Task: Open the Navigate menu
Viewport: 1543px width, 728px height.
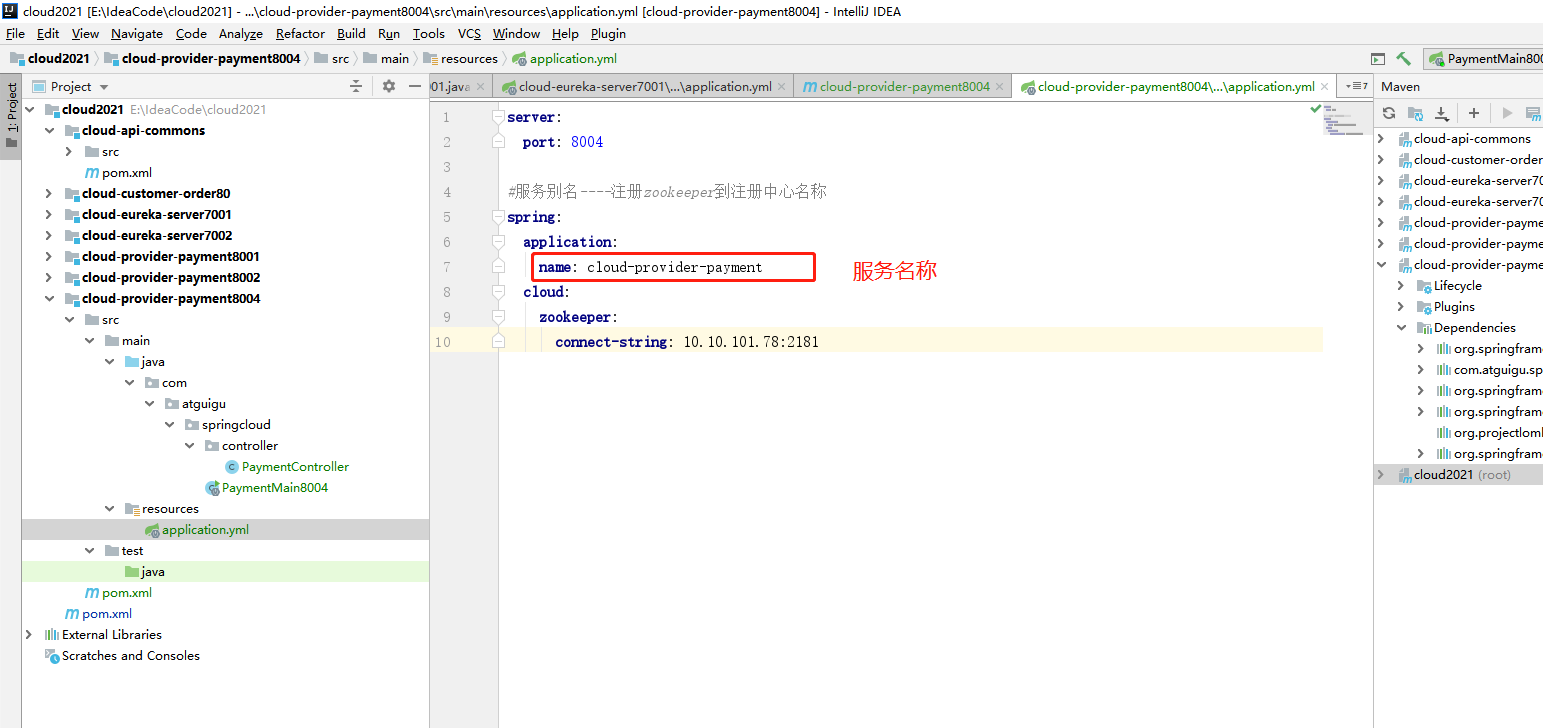Action: [x=137, y=33]
